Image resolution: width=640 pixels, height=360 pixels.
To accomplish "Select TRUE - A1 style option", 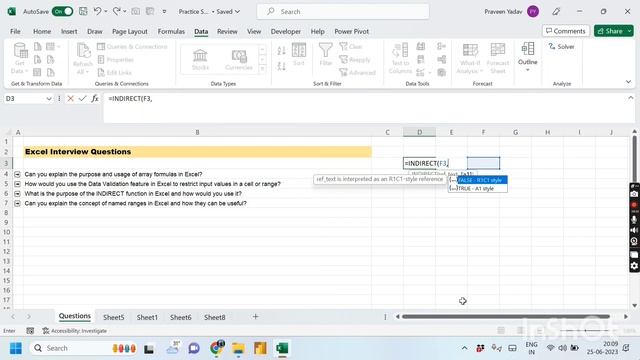I will tap(478, 189).
